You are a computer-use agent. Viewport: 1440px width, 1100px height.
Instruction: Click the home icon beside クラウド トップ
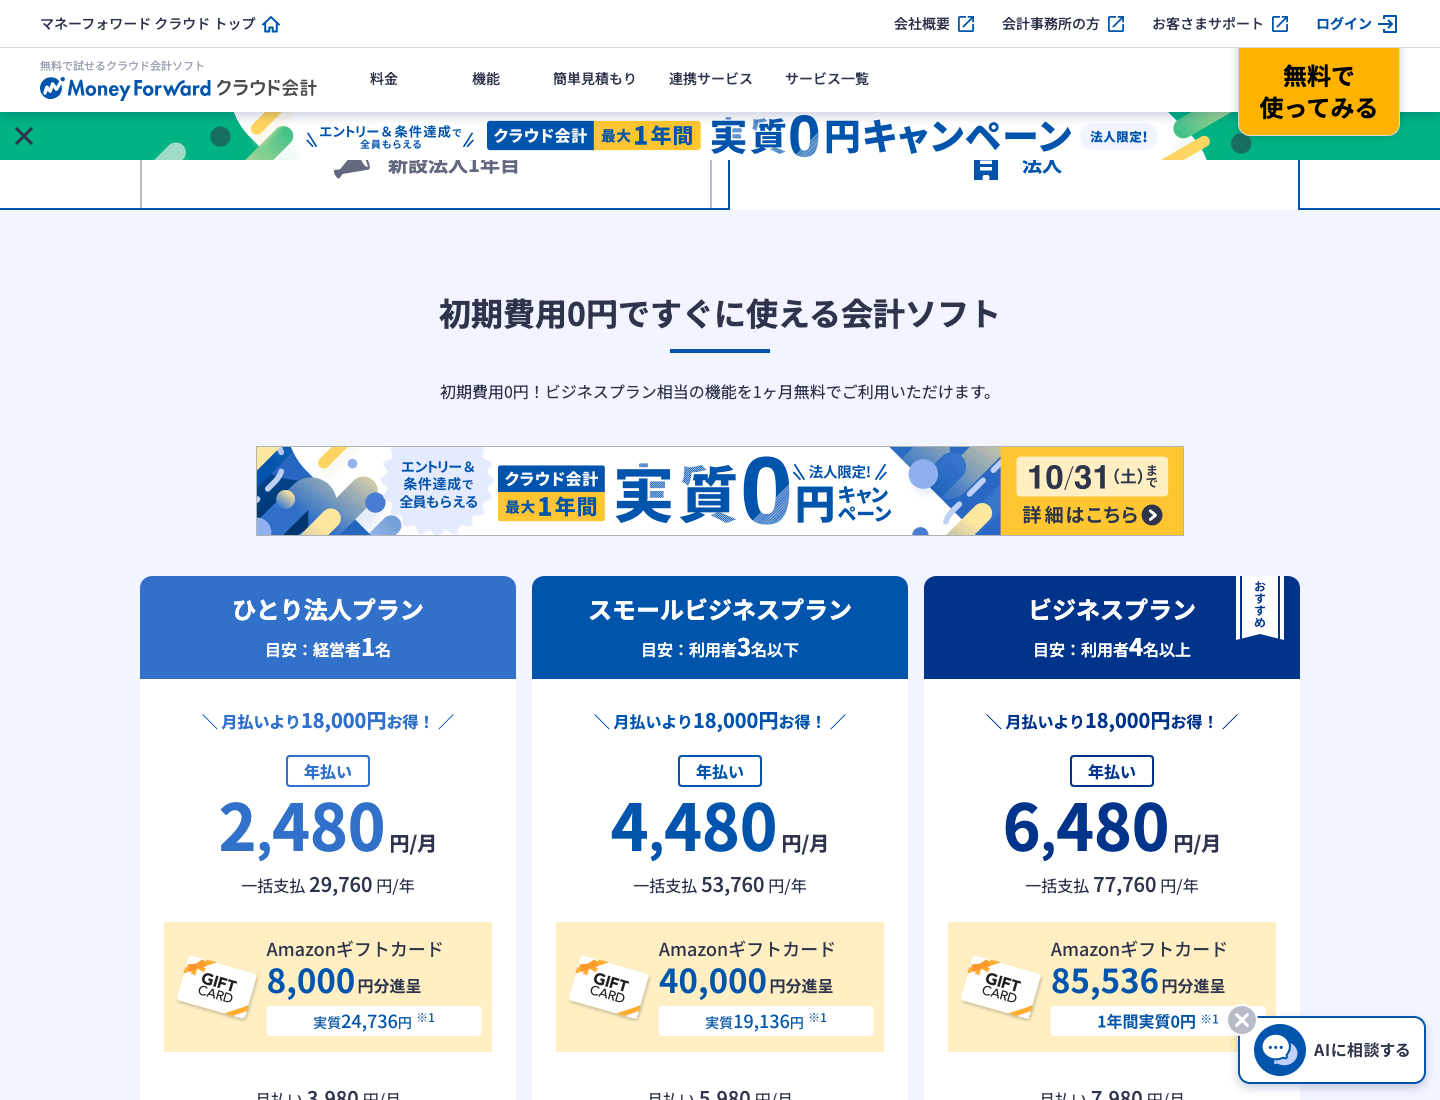[x=271, y=24]
